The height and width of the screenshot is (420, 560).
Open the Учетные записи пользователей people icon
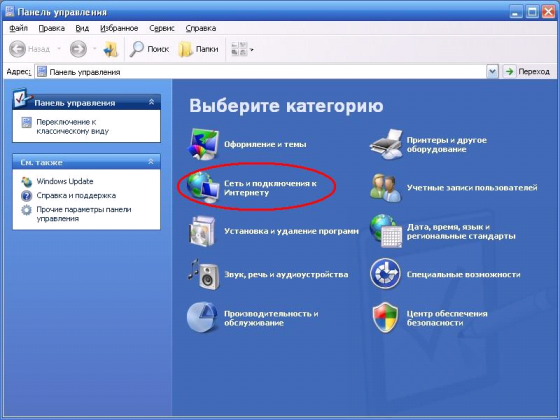click(x=385, y=188)
